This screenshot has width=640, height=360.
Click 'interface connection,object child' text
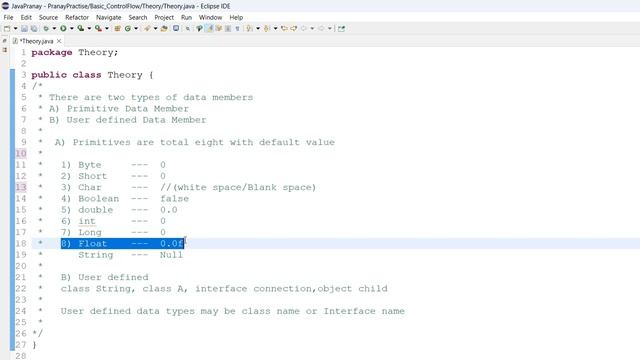[291, 289]
